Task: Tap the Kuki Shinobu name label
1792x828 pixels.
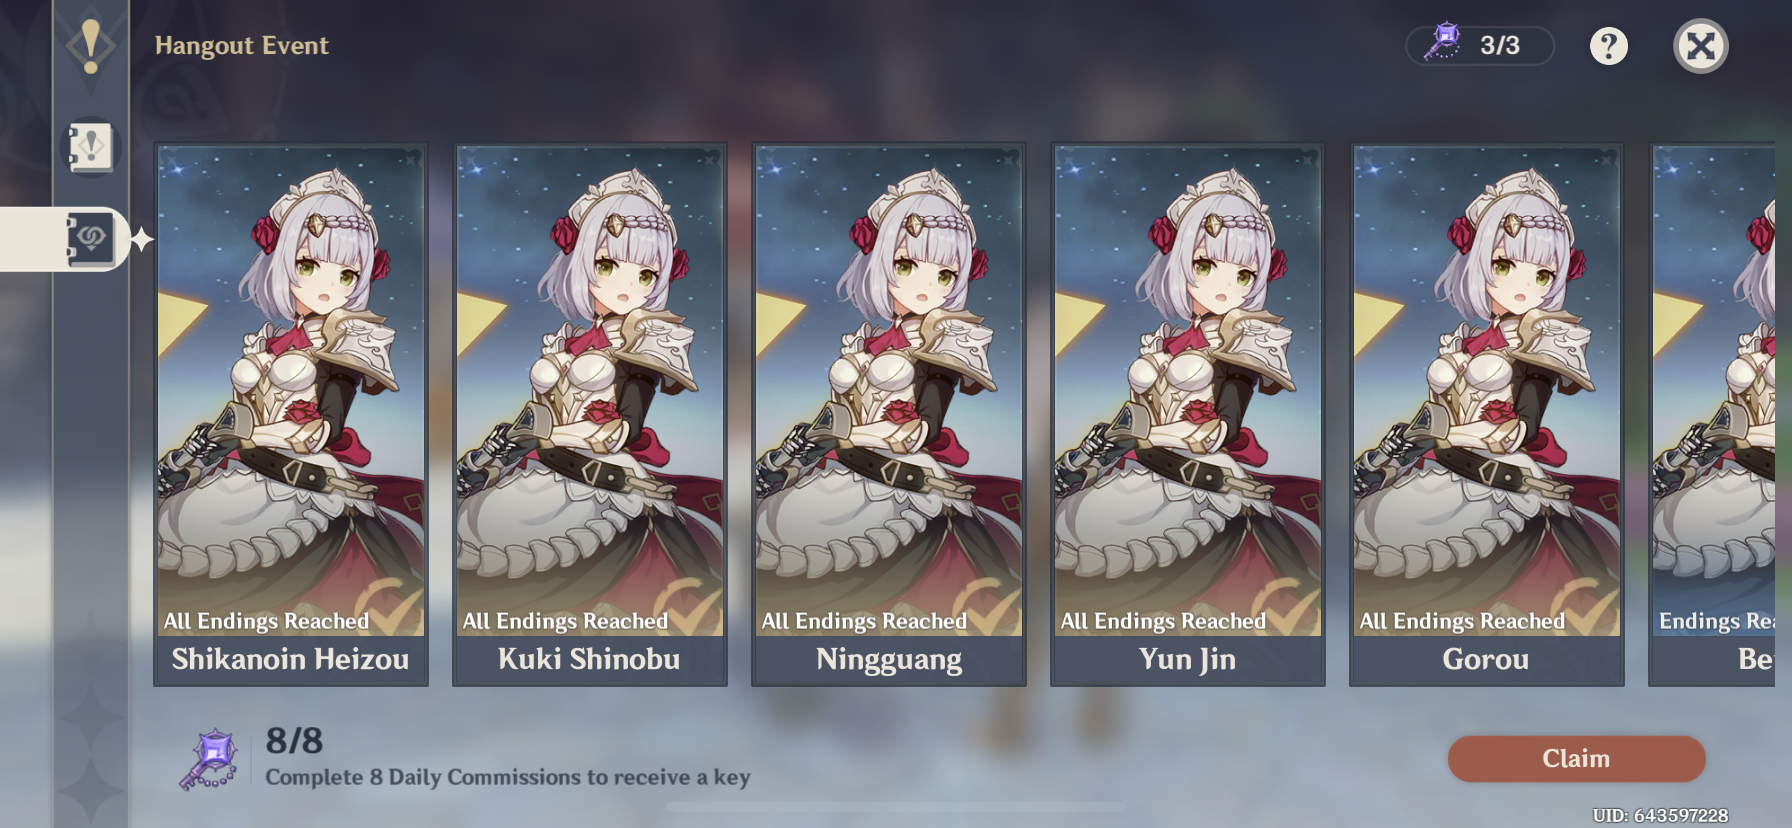Action: [589, 660]
